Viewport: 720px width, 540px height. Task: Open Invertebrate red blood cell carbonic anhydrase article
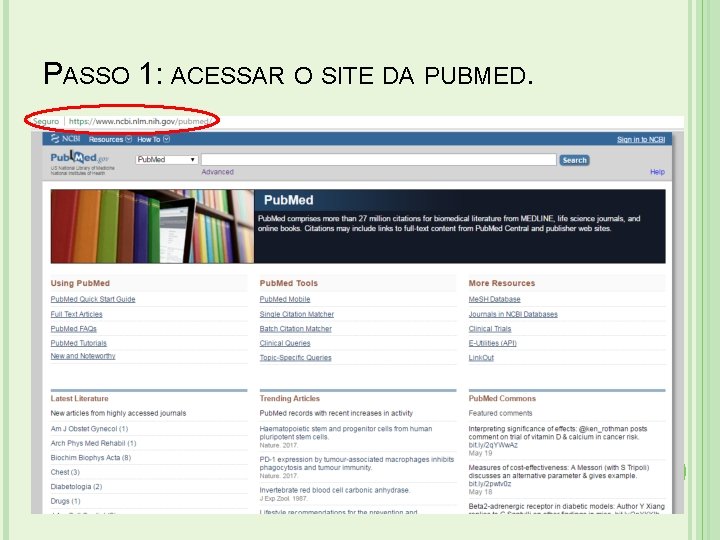334,490
